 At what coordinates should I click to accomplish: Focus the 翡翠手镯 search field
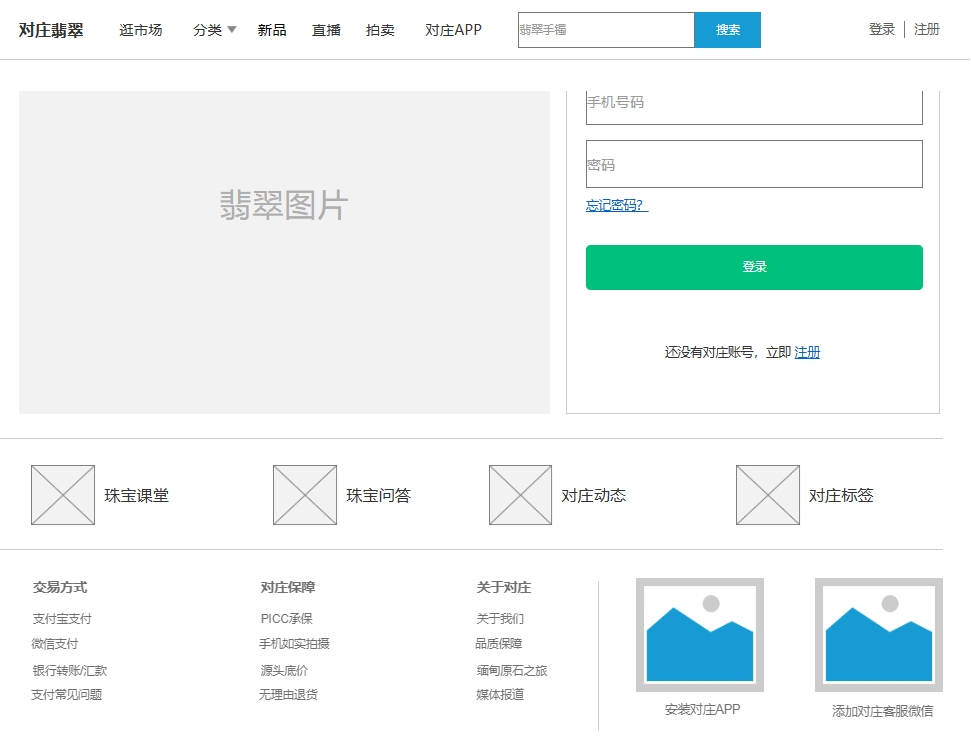606,30
